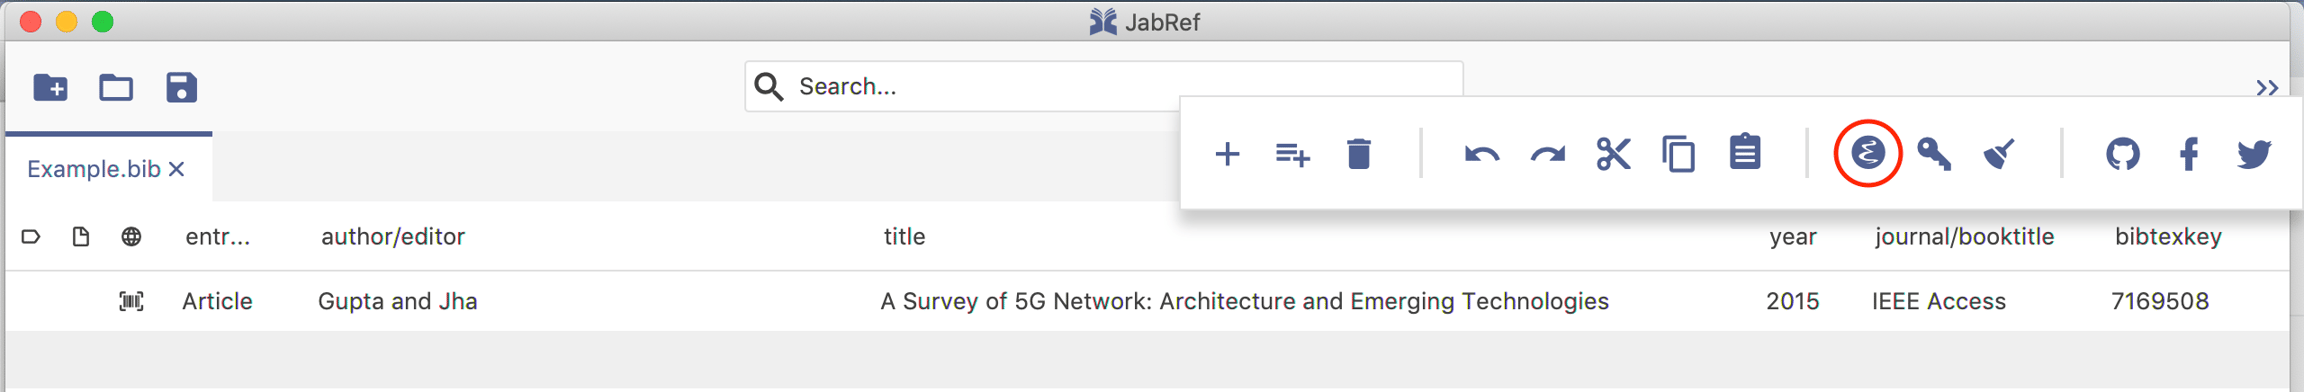Undo the last action
Screen dimensions: 2304x392
point(1481,154)
